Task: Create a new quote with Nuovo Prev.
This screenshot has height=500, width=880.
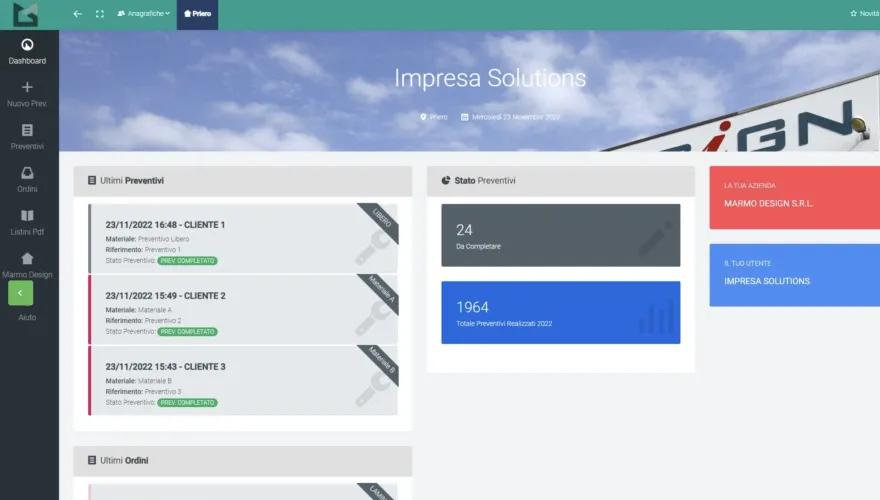Action: click(x=27, y=94)
